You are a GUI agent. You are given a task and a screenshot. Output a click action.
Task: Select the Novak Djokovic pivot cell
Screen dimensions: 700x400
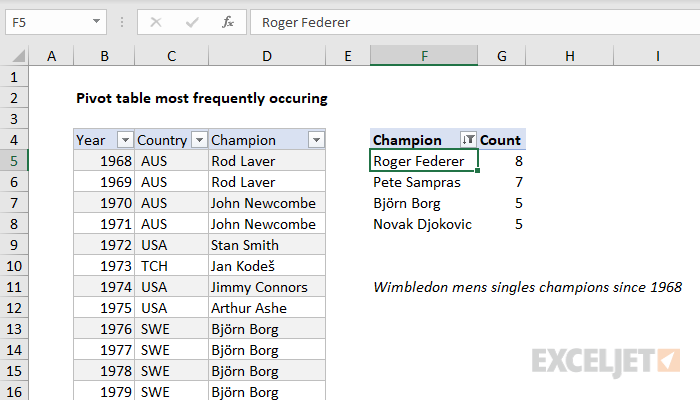(424, 224)
